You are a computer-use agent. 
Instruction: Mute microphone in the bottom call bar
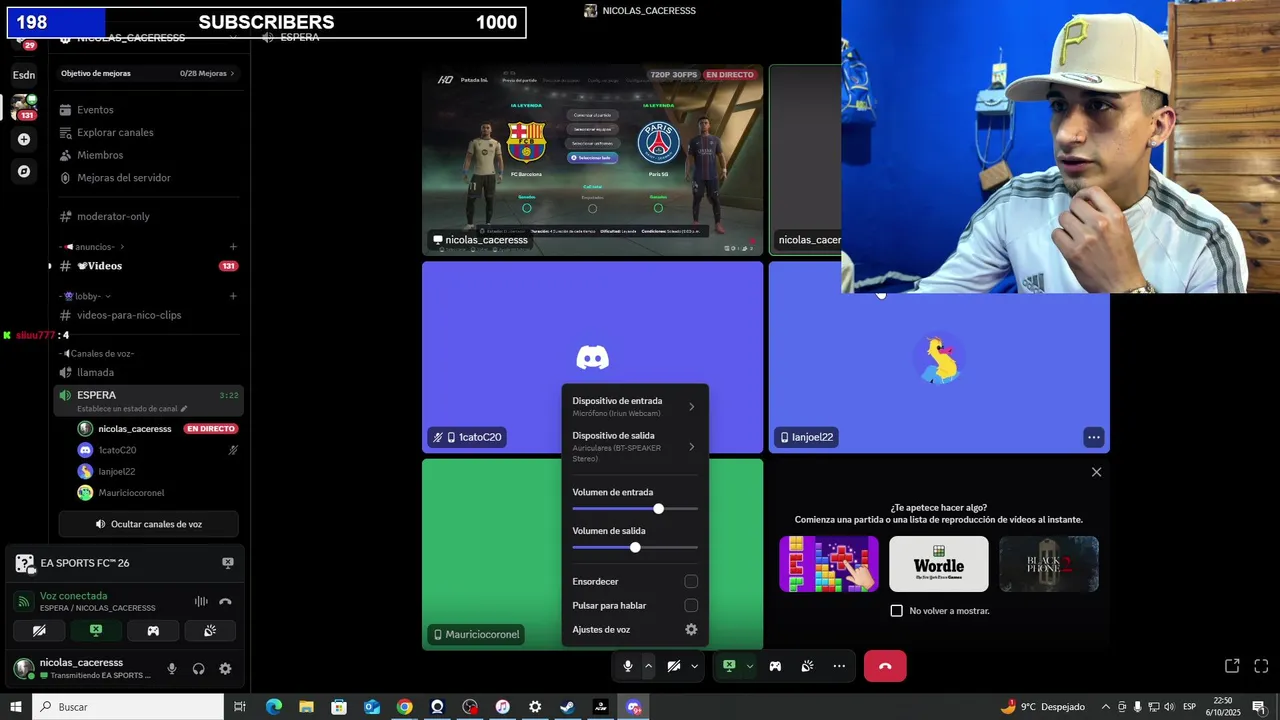point(628,666)
